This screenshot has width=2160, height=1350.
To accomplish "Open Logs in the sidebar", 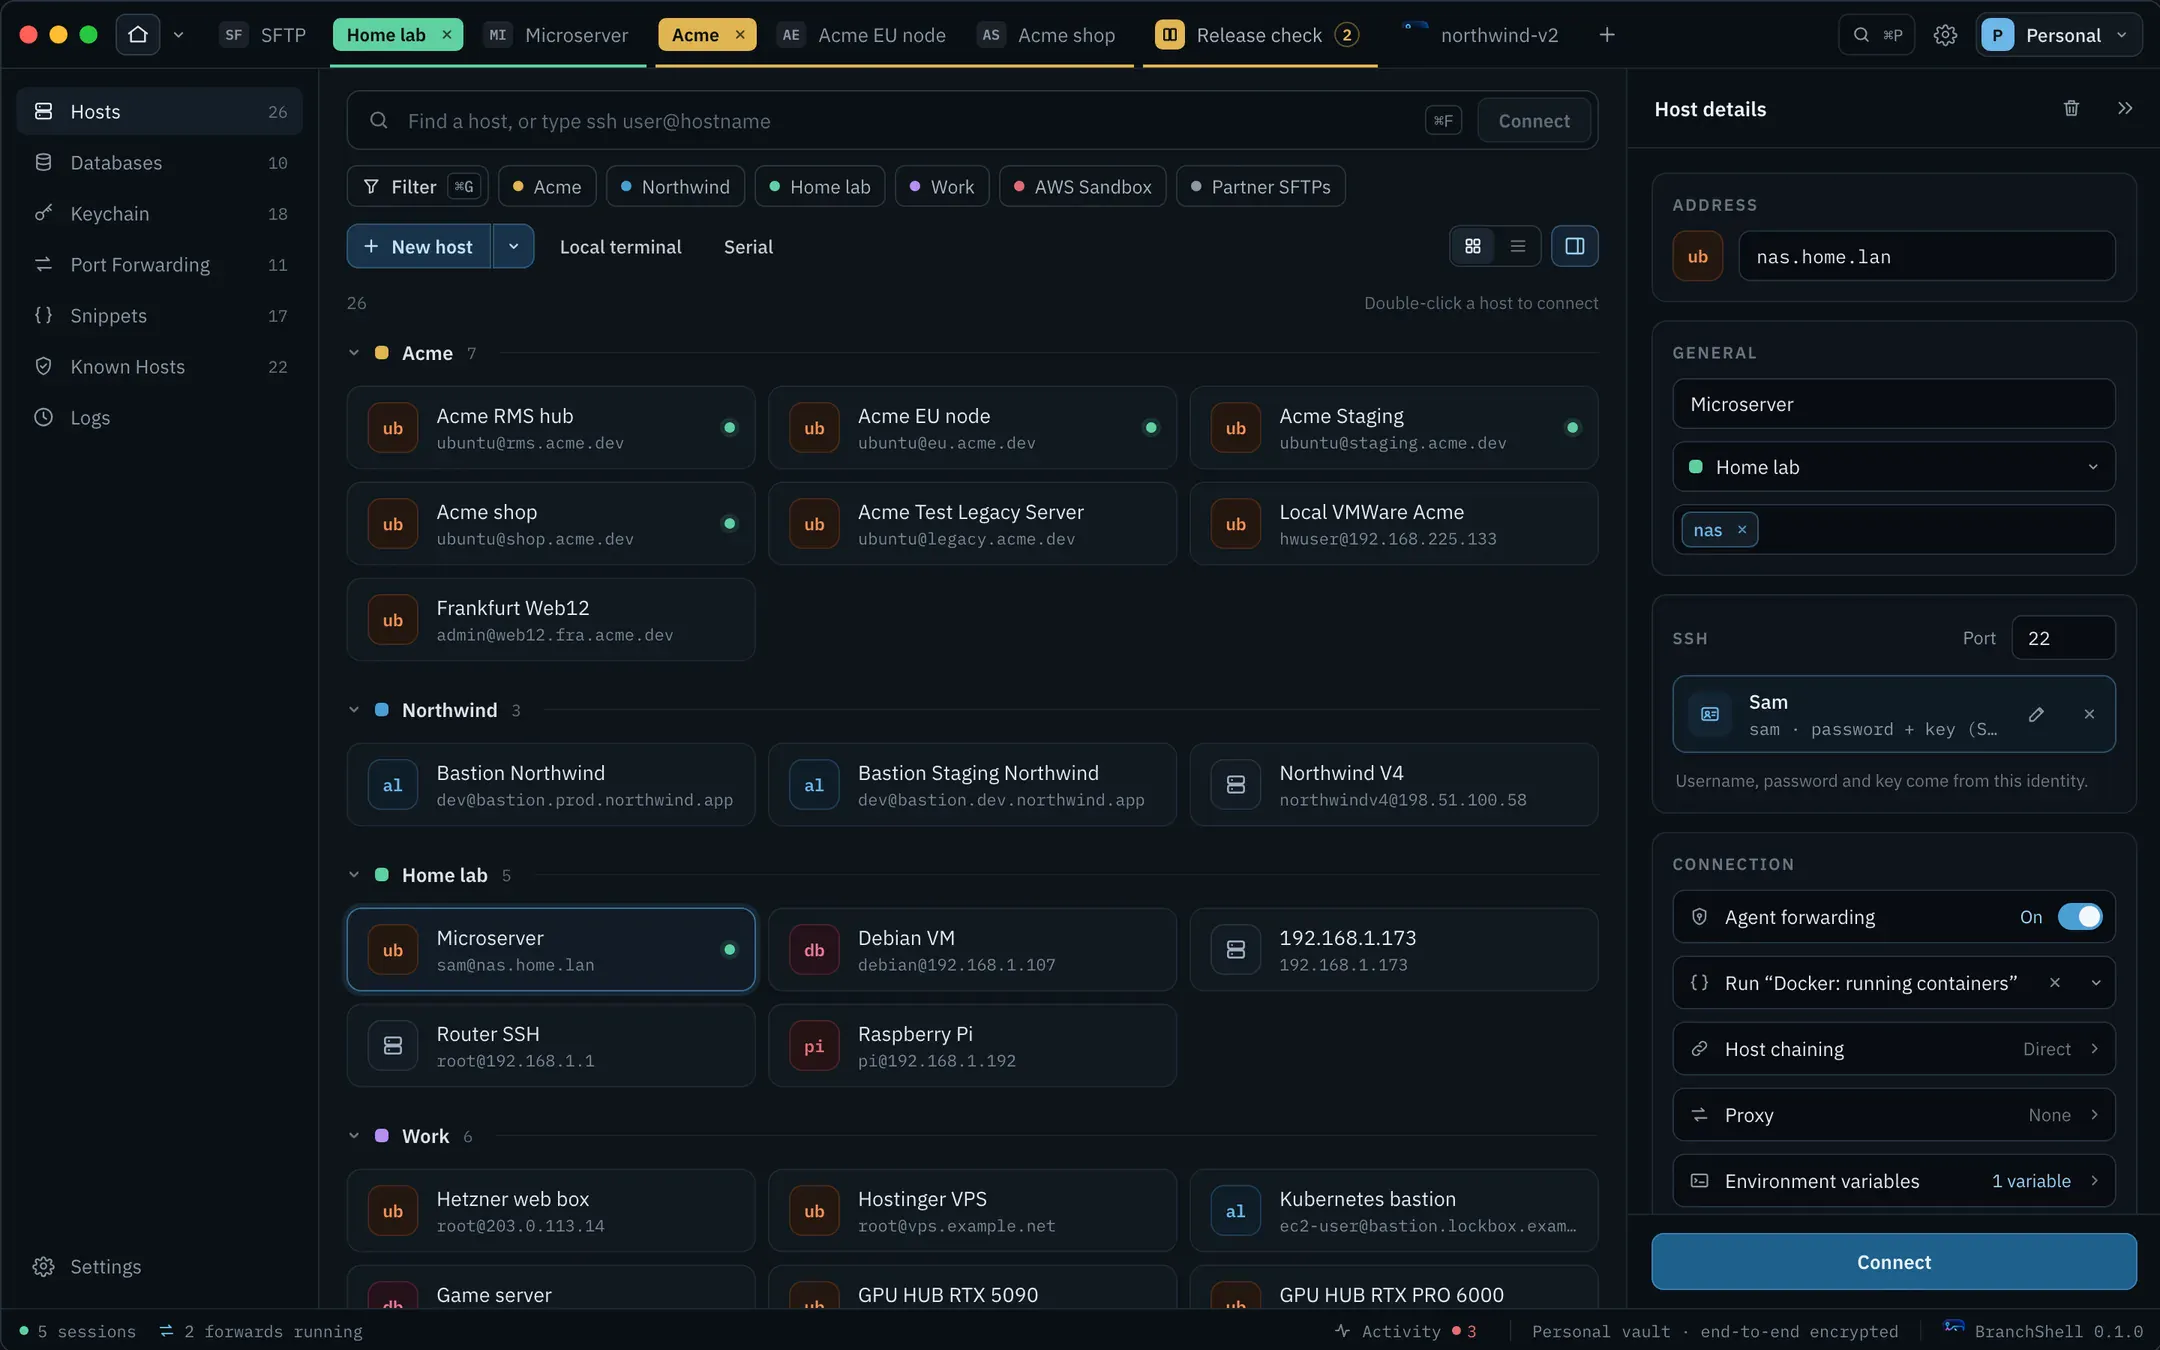I will pos(160,418).
